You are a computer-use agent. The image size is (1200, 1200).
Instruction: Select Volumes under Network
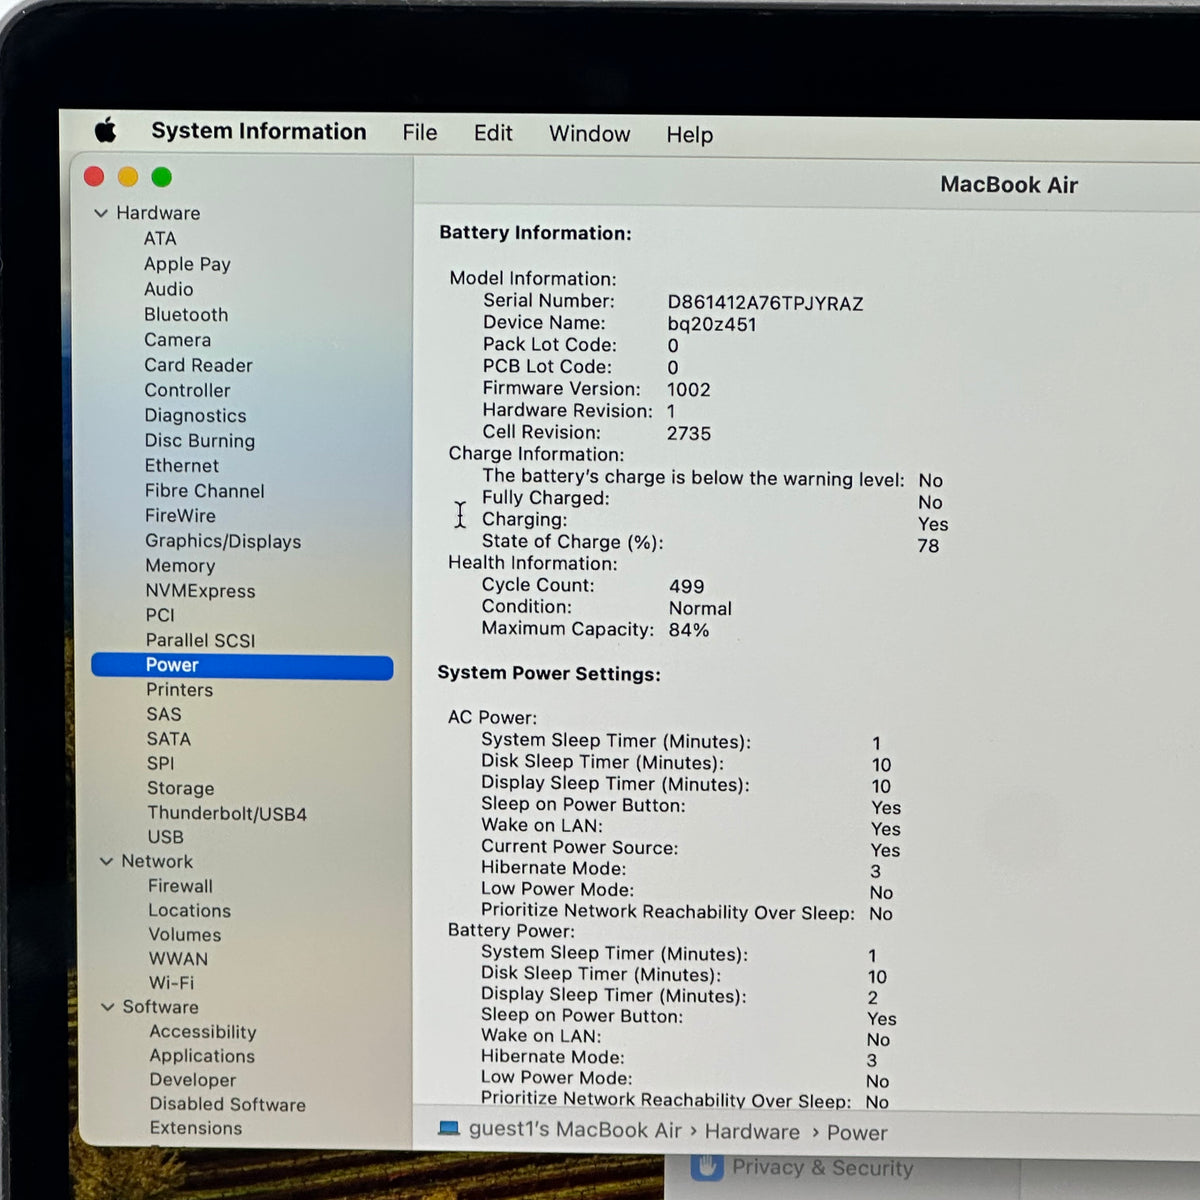[185, 934]
